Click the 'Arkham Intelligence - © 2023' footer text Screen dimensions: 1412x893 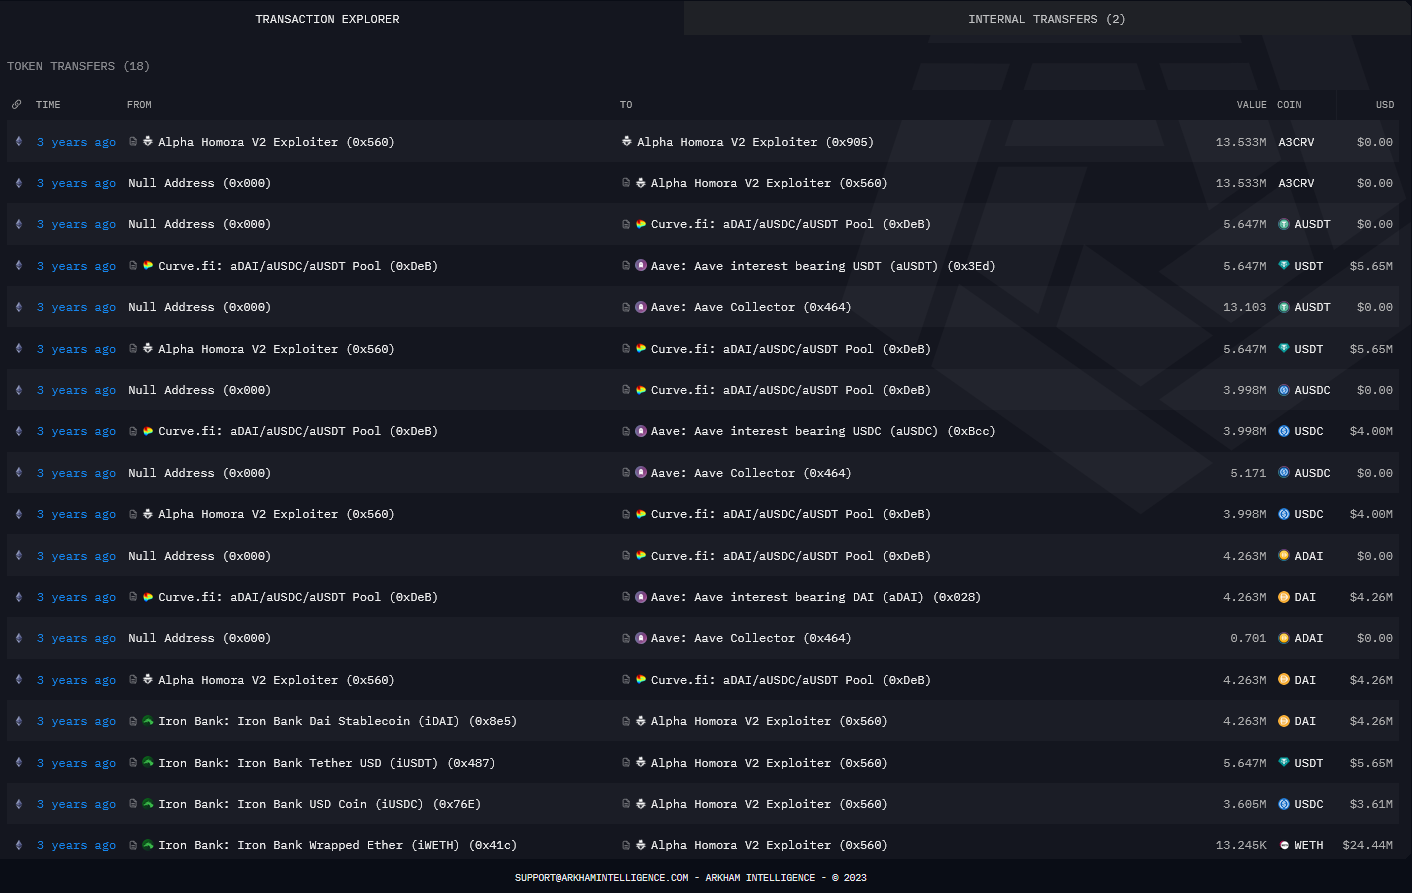(x=786, y=878)
